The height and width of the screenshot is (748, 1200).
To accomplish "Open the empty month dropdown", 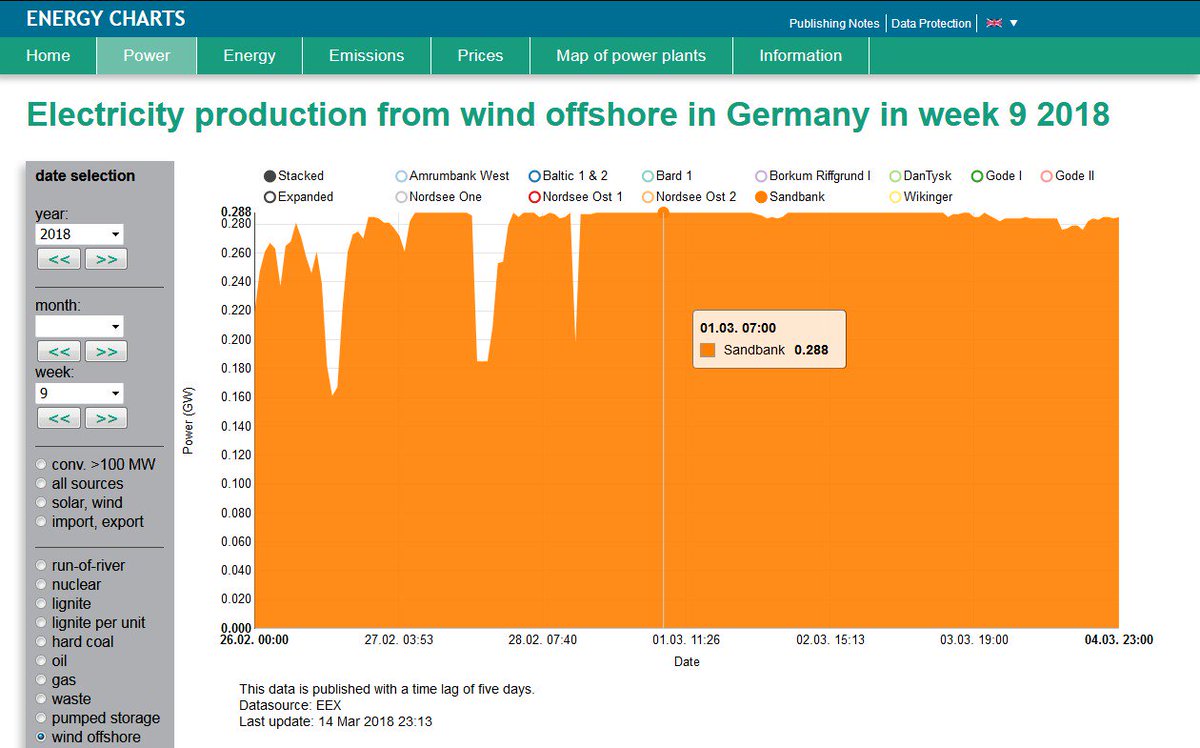I will coord(78,326).
